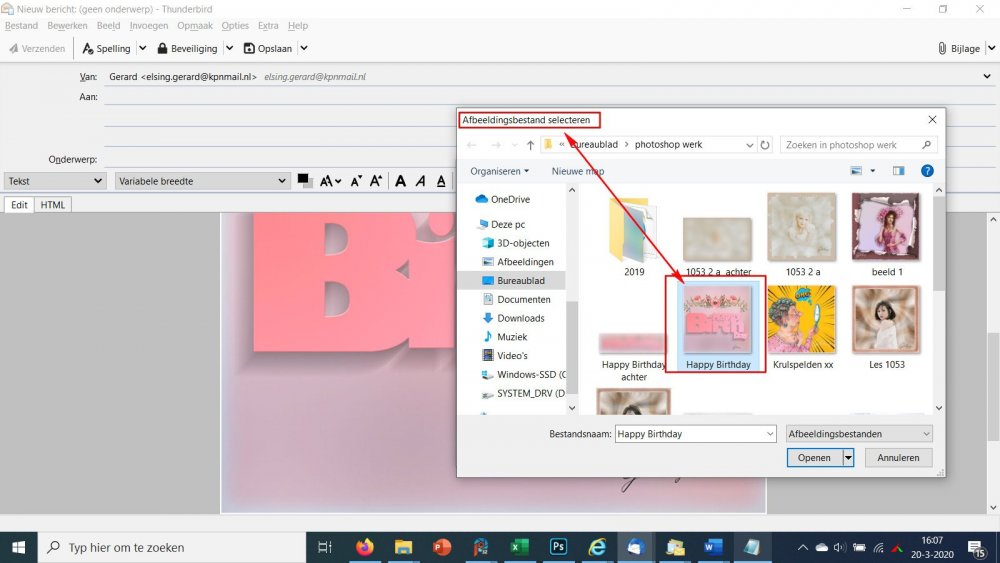Click the larger font size icon

(x=376, y=181)
